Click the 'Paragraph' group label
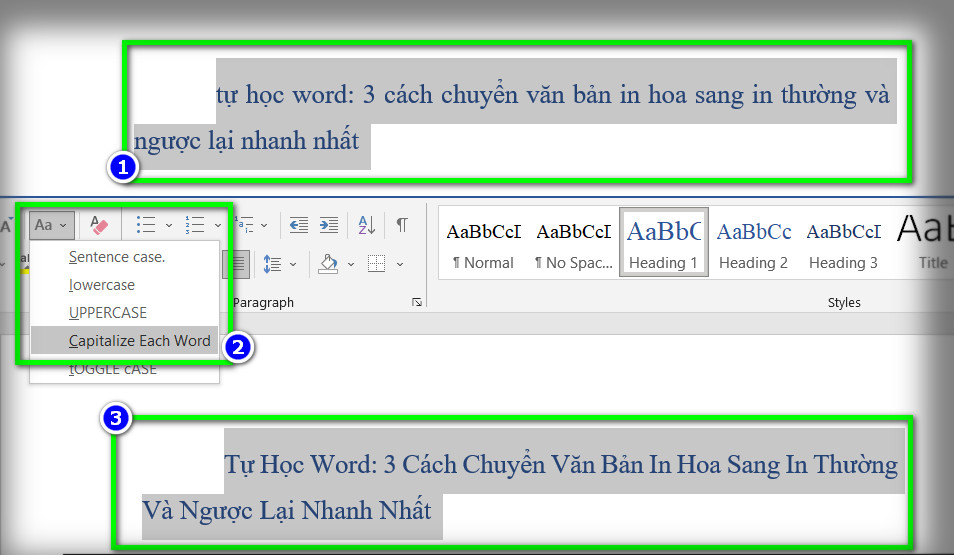The image size is (954, 555). (263, 302)
